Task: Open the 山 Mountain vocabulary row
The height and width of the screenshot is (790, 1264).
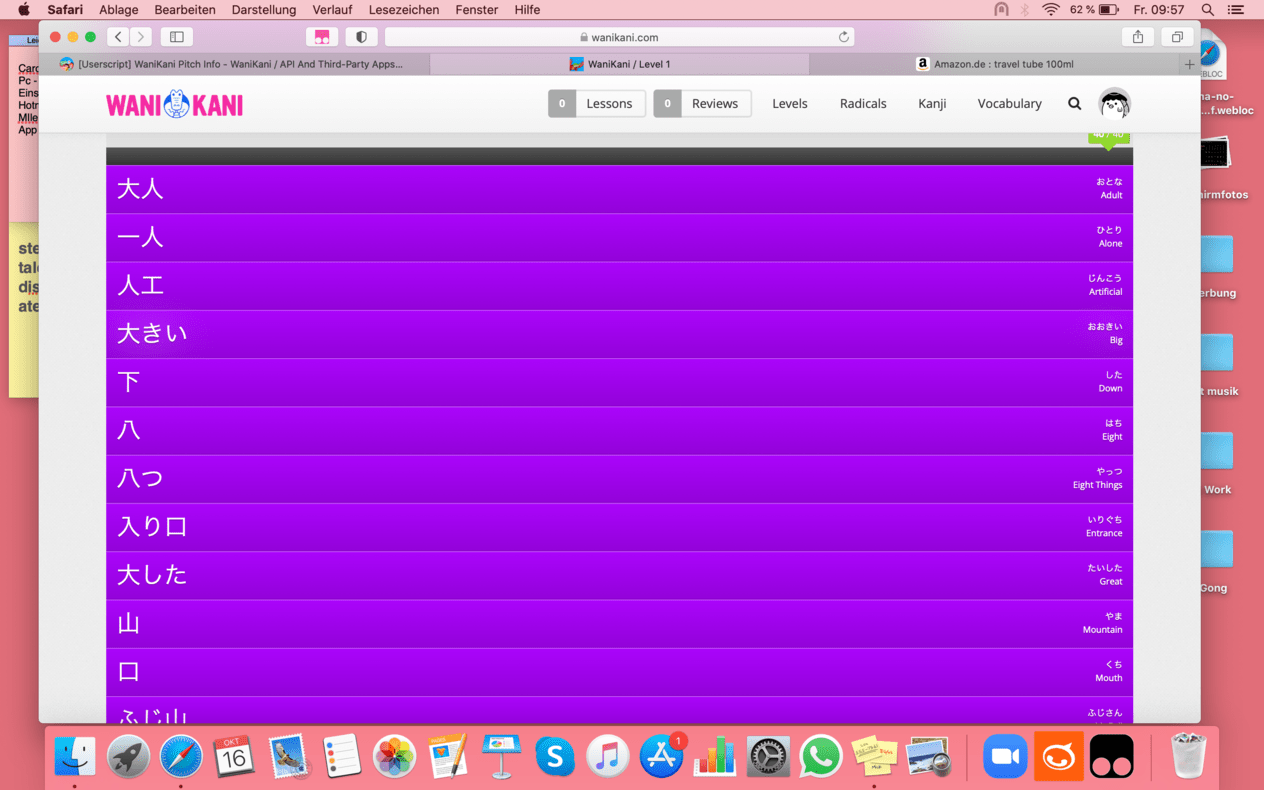Action: [x=619, y=624]
